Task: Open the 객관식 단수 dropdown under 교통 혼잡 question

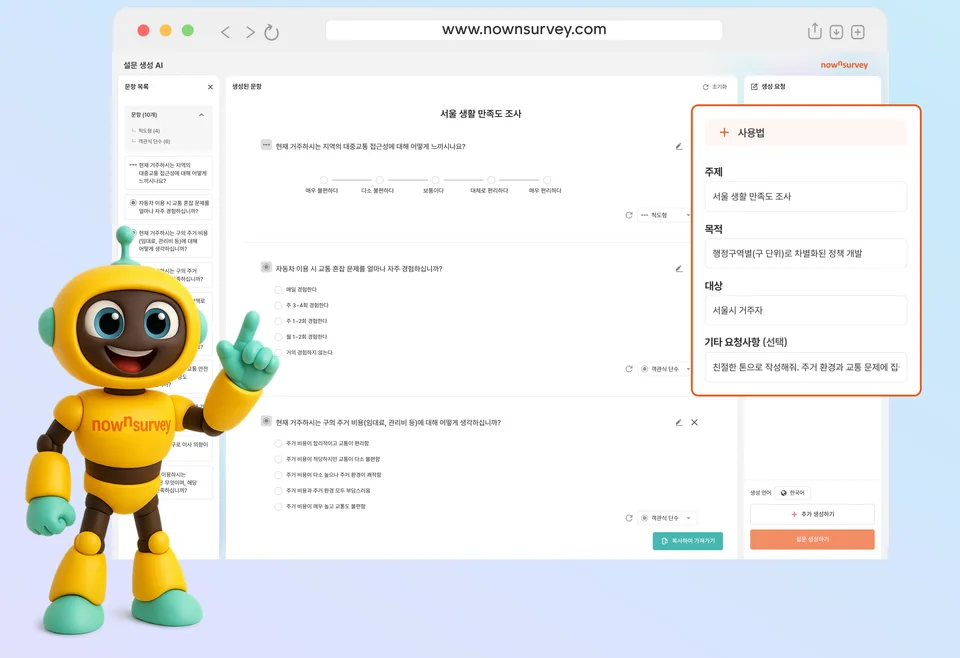Action: point(664,369)
